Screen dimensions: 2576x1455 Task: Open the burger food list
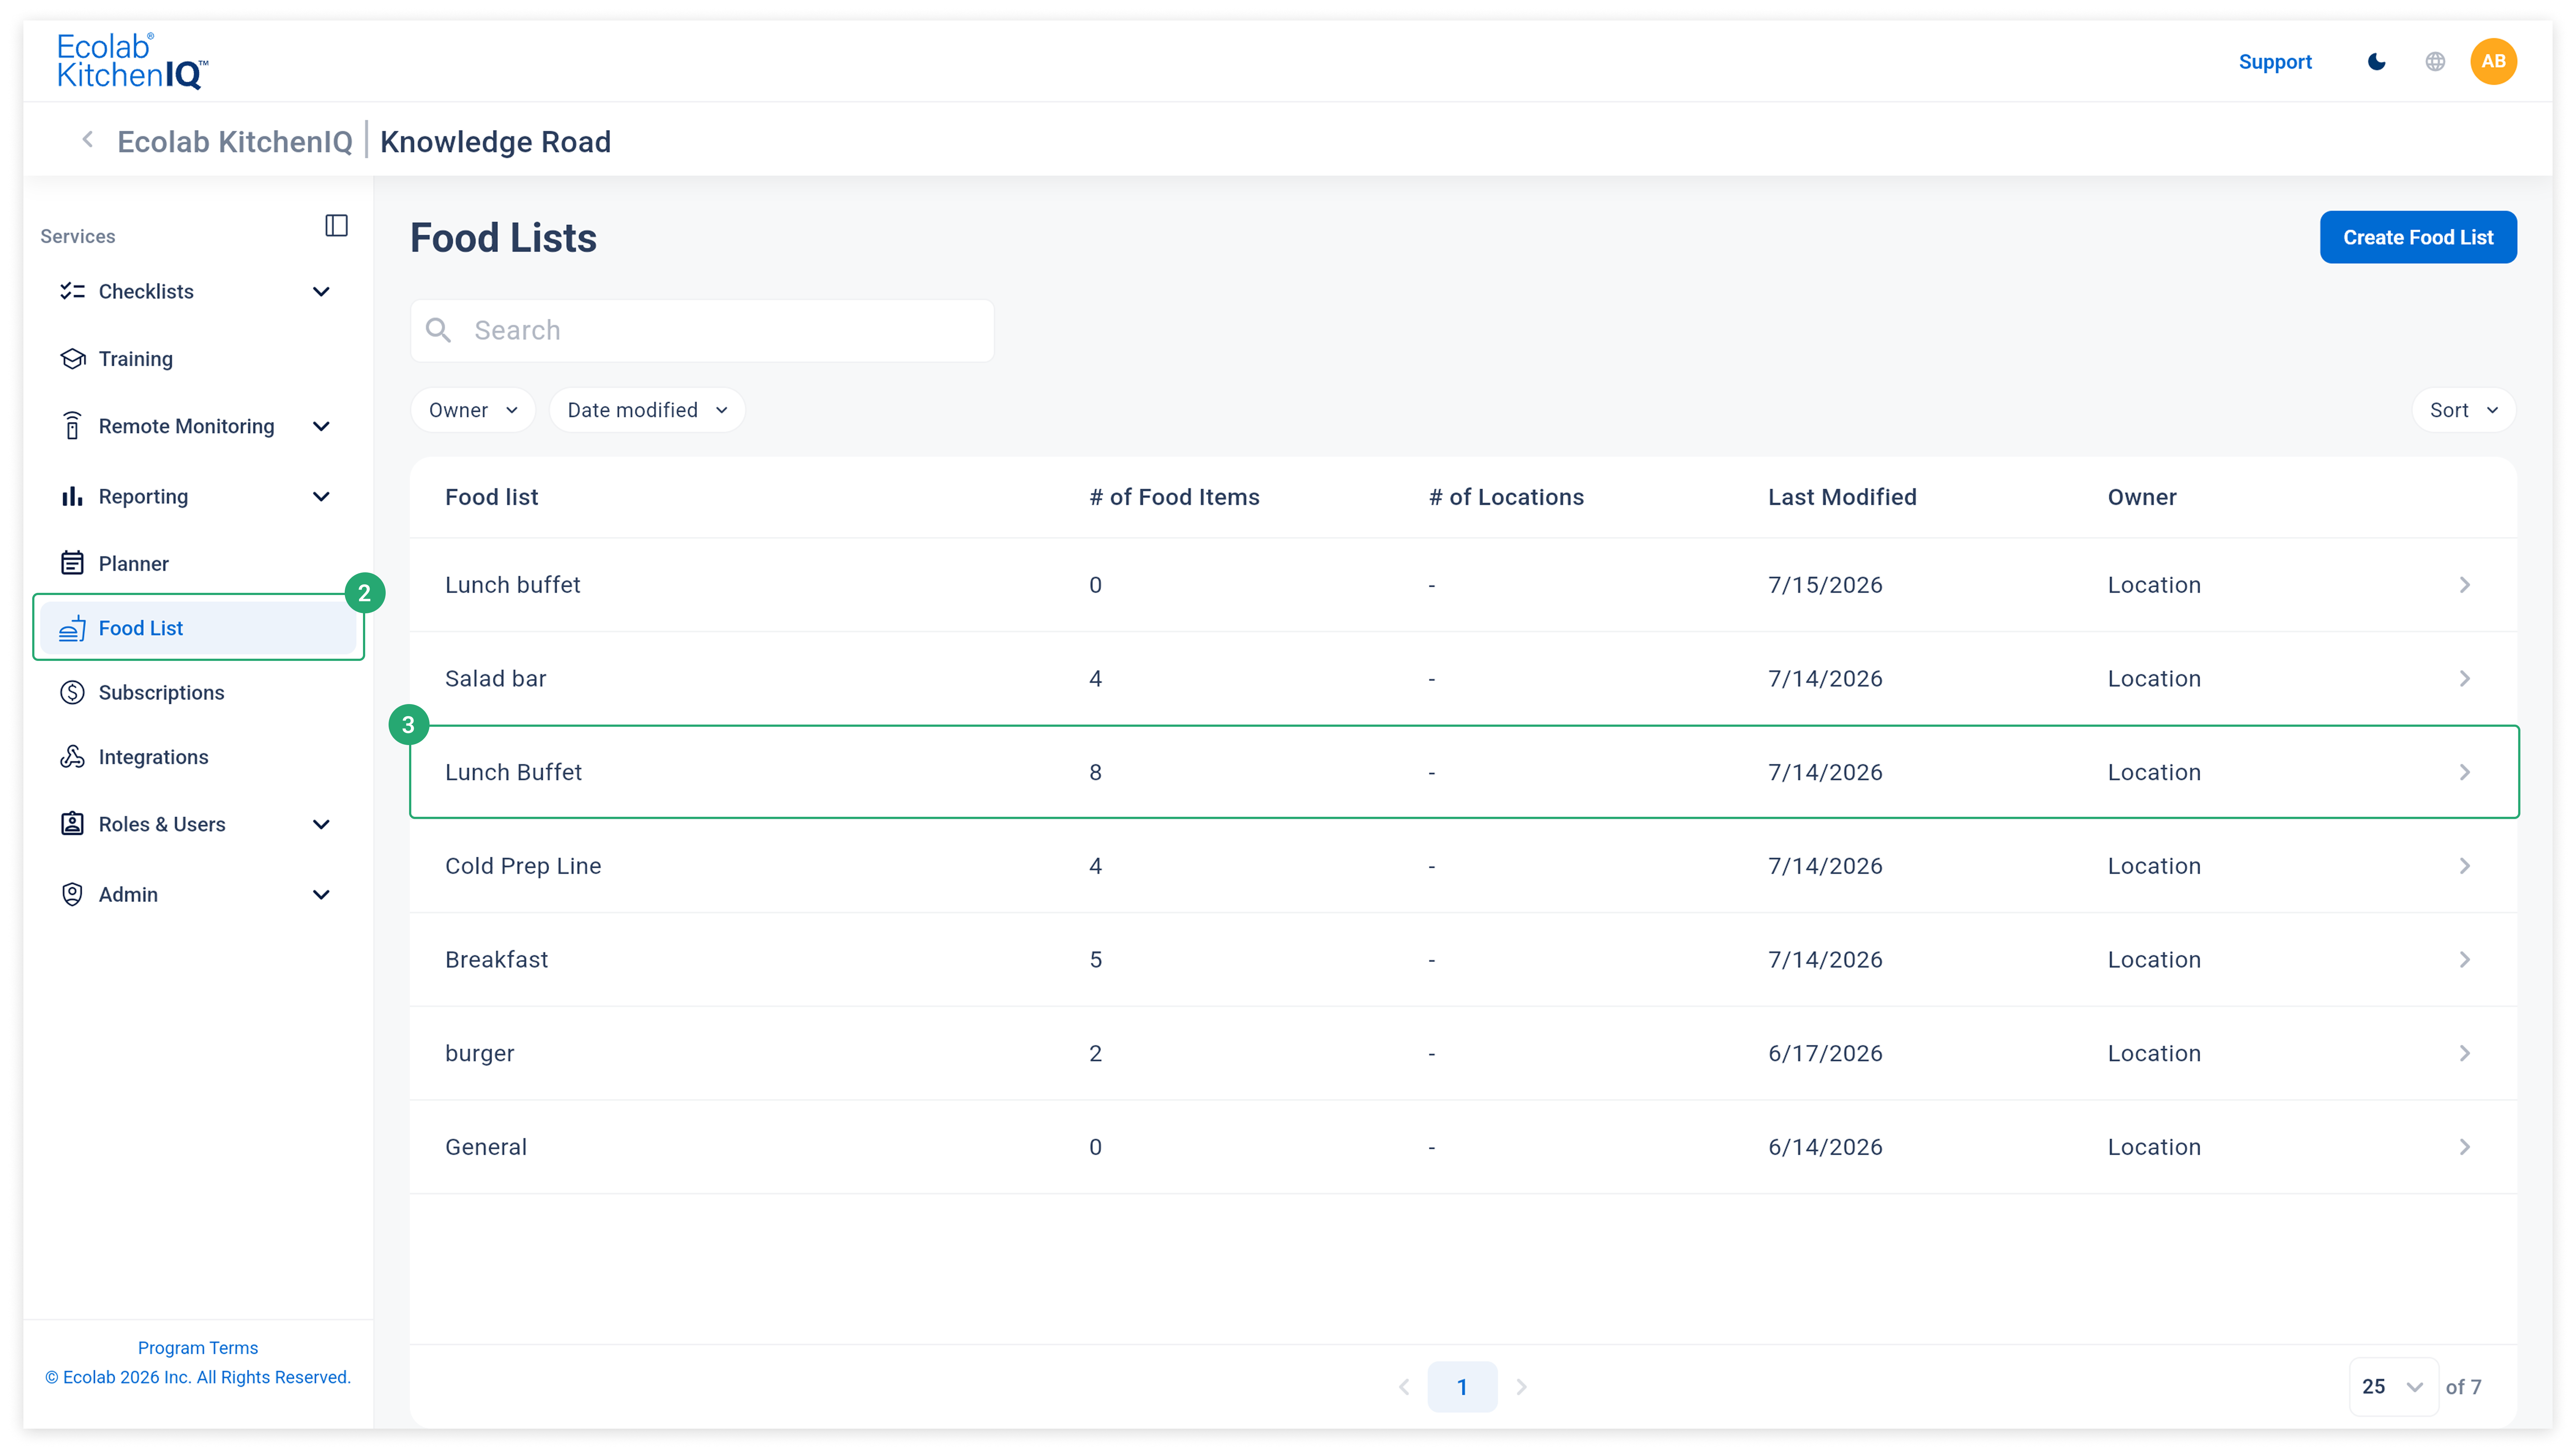point(1463,1053)
